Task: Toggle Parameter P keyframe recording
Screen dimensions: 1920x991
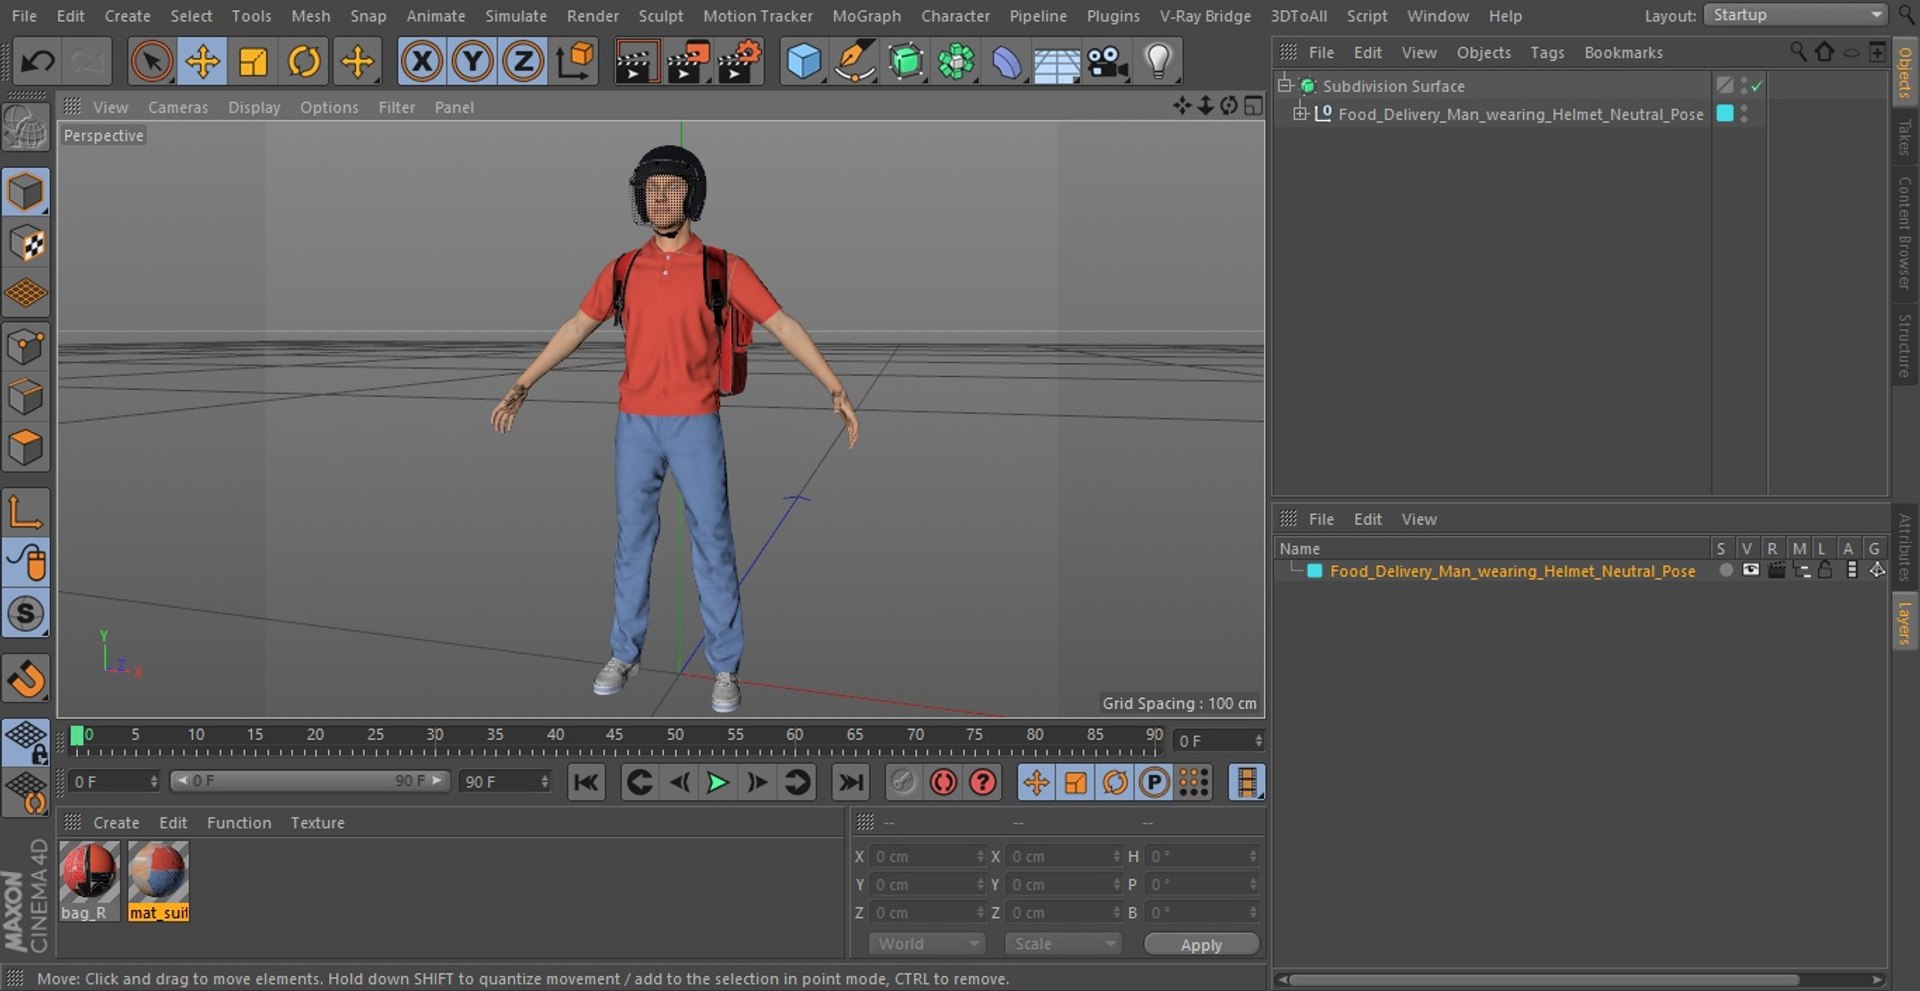Action: point(1154,783)
